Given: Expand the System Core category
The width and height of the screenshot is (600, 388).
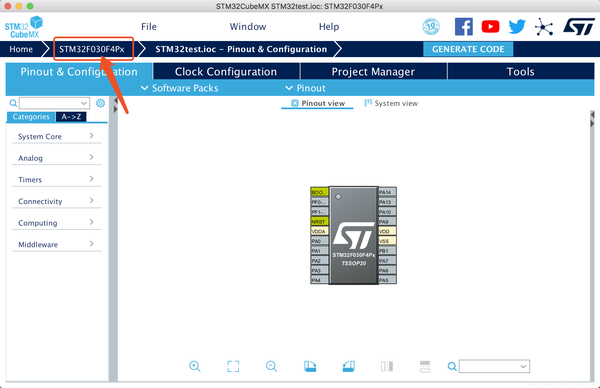Looking at the screenshot, I should point(57,137).
